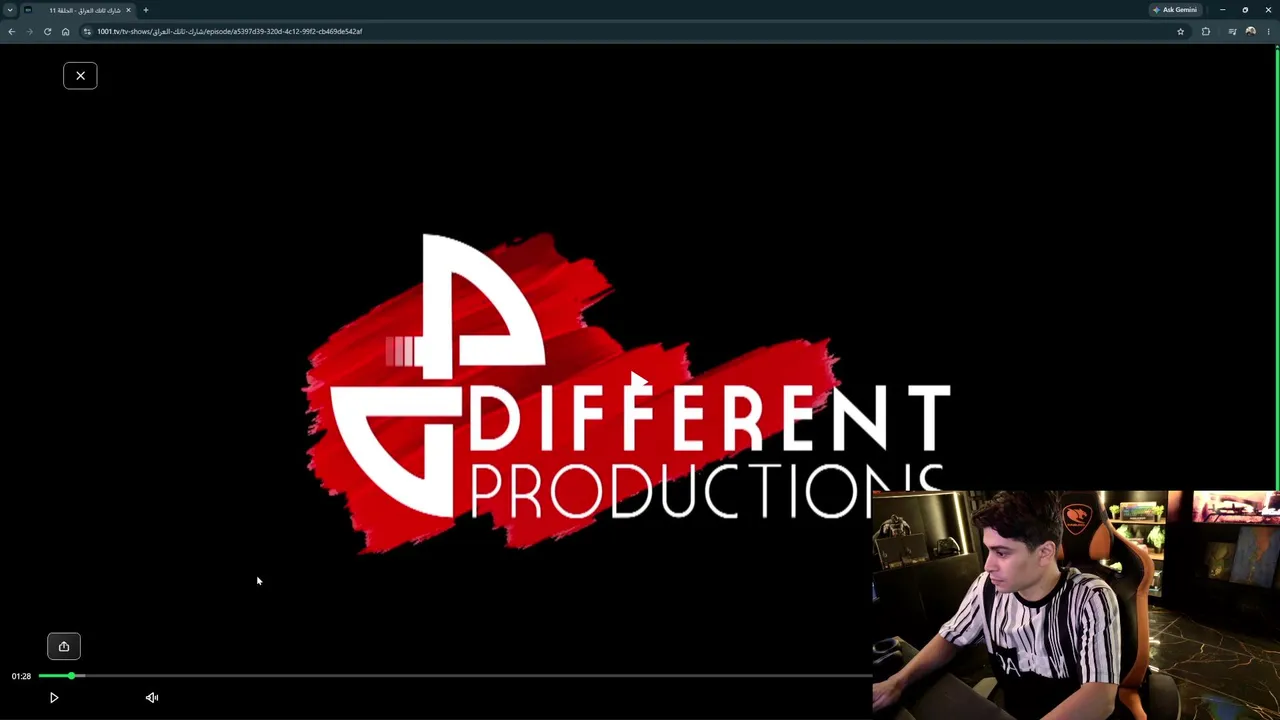
Task: Mute the video with the speaker icon
Action: [x=152, y=698]
